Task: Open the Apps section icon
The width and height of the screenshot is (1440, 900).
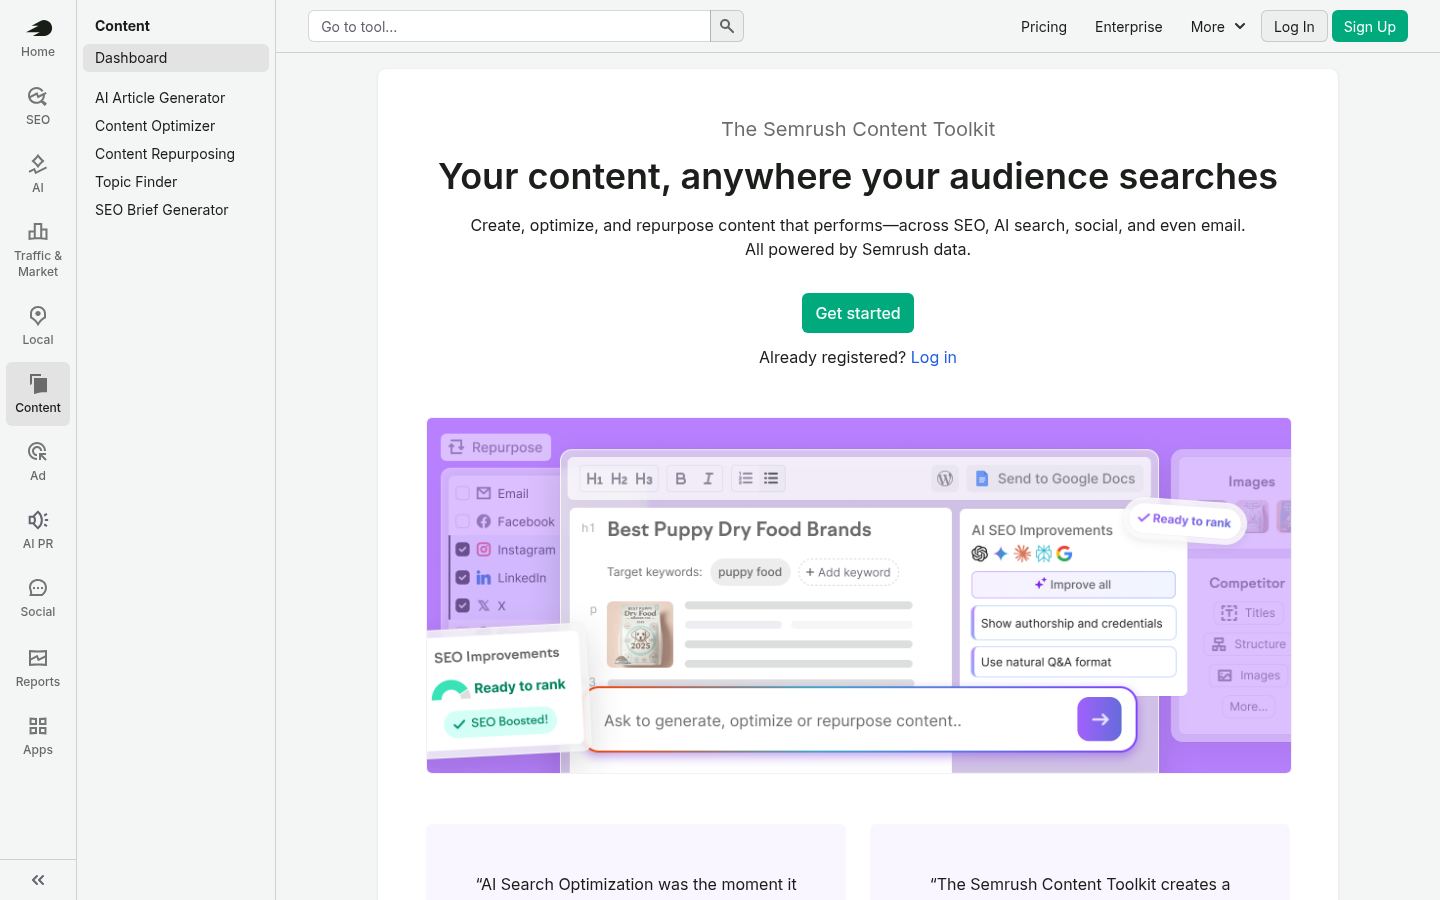Action: point(38,736)
